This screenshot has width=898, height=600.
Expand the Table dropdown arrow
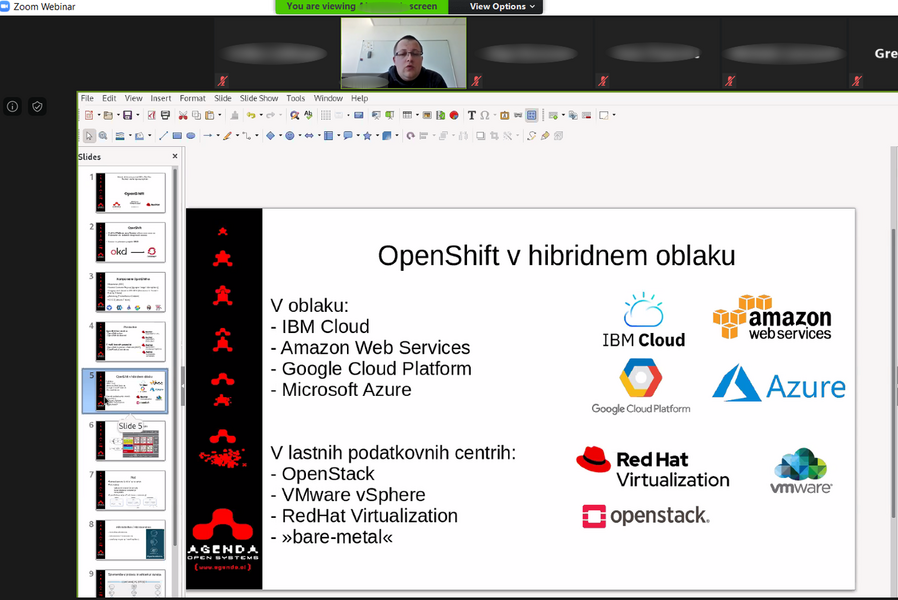pyautogui.click(x=417, y=115)
